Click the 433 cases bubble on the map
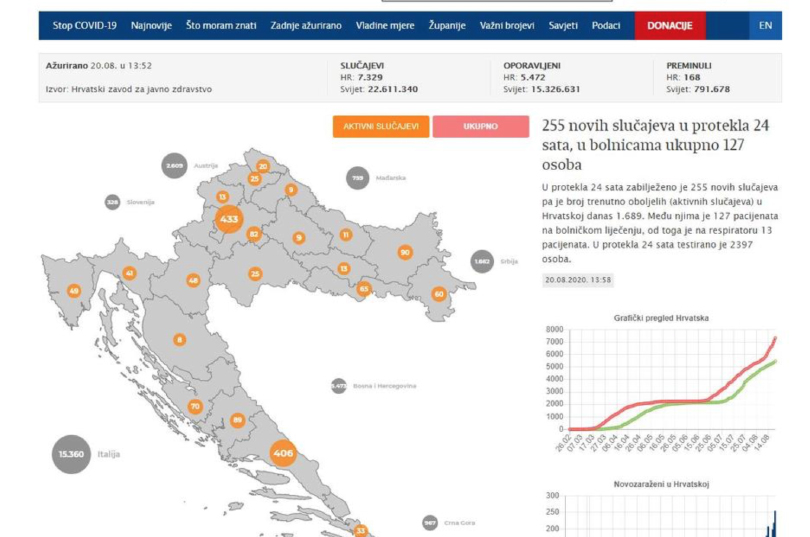This screenshot has width=810, height=537. [229, 218]
